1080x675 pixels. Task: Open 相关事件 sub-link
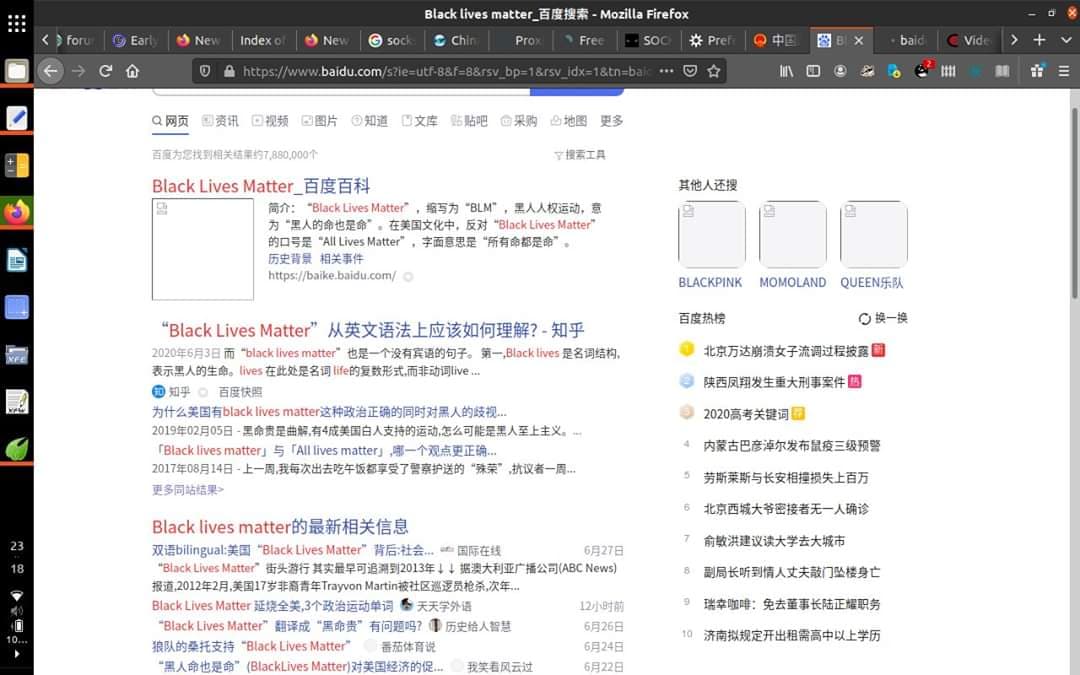click(x=342, y=259)
